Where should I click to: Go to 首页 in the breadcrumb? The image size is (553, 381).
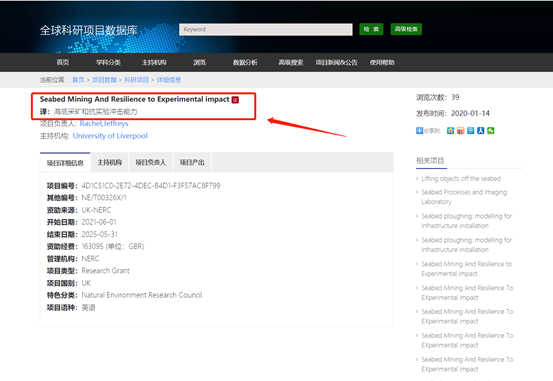tap(78, 80)
